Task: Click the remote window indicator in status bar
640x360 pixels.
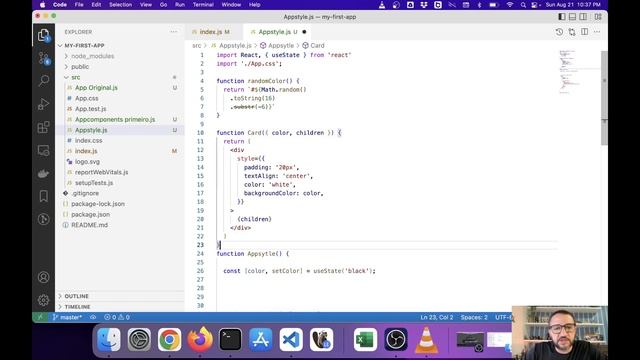Action: point(40,317)
